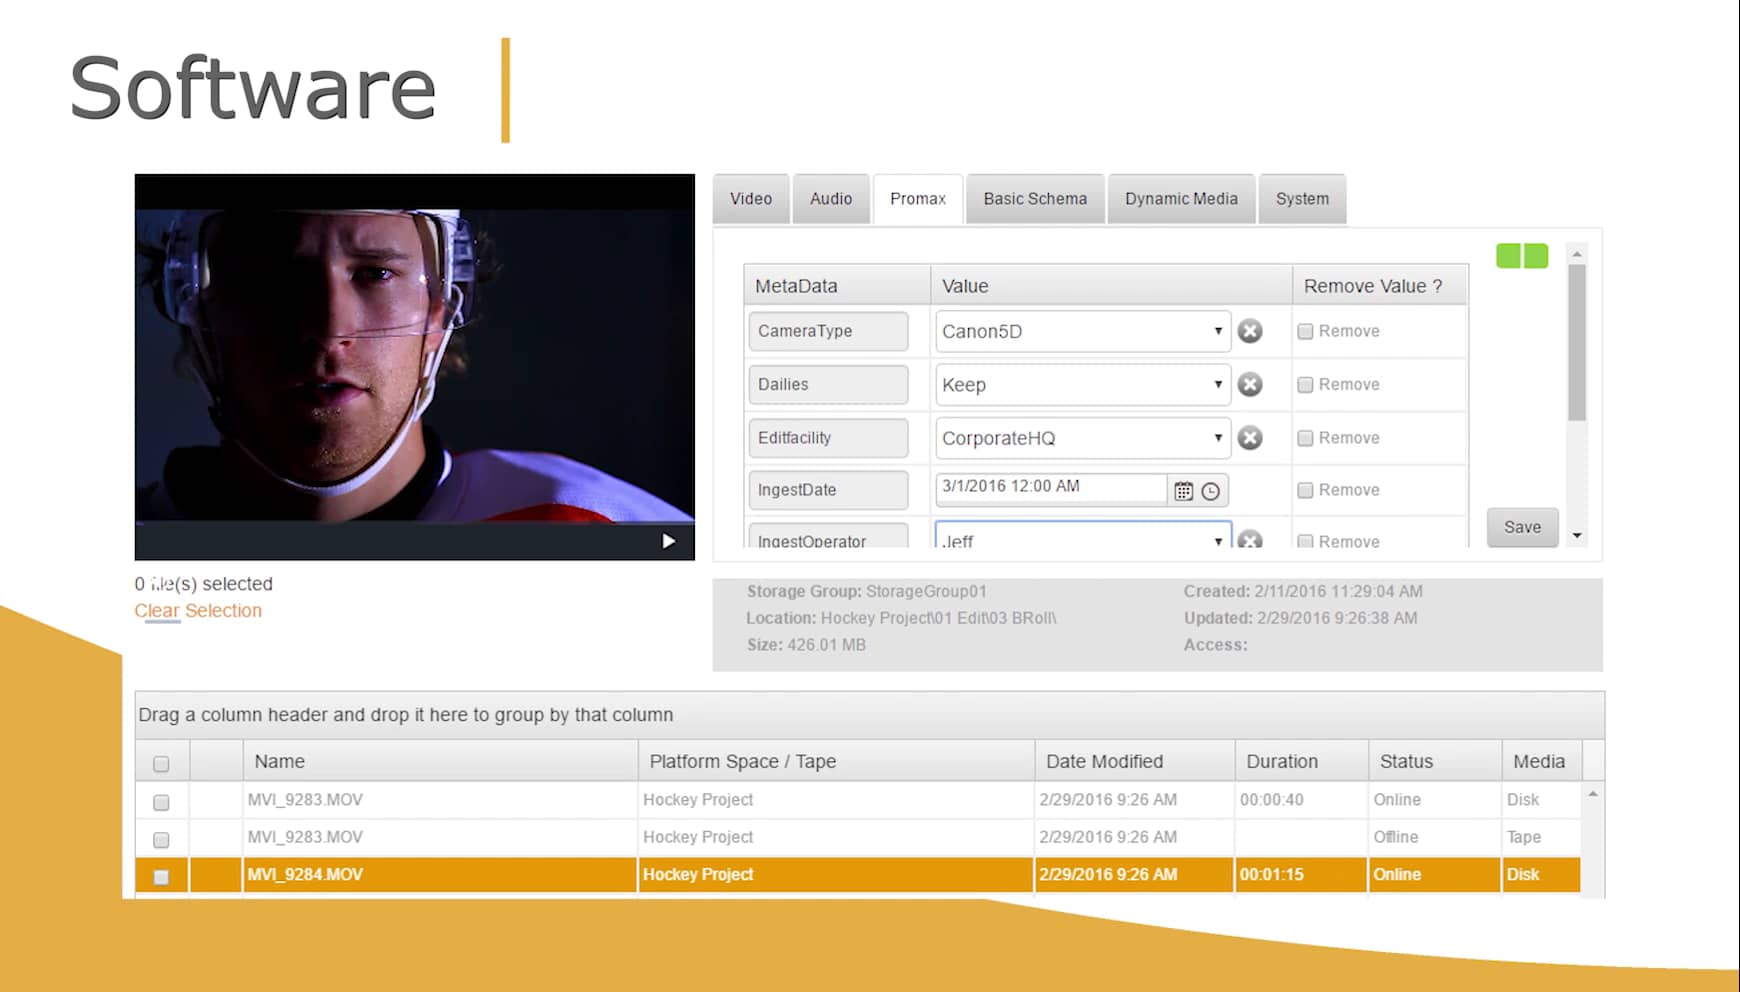Click the X to clear CameraType value
The height and width of the screenshot is (992, 1740).
(x=1250, y=331)
